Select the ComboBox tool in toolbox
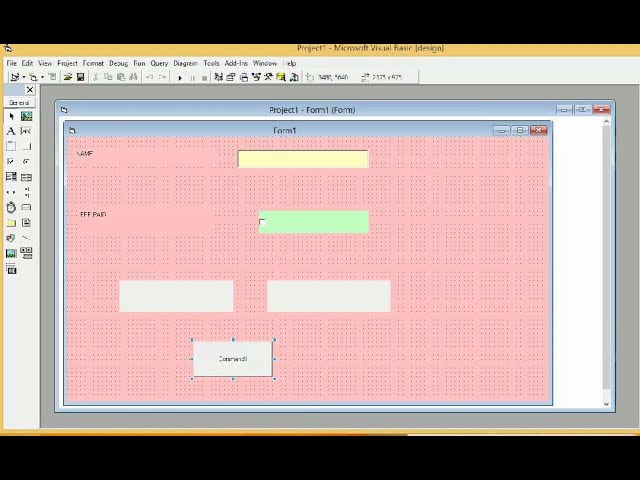The width and height of the screenshot is (640, 480). 11,177
